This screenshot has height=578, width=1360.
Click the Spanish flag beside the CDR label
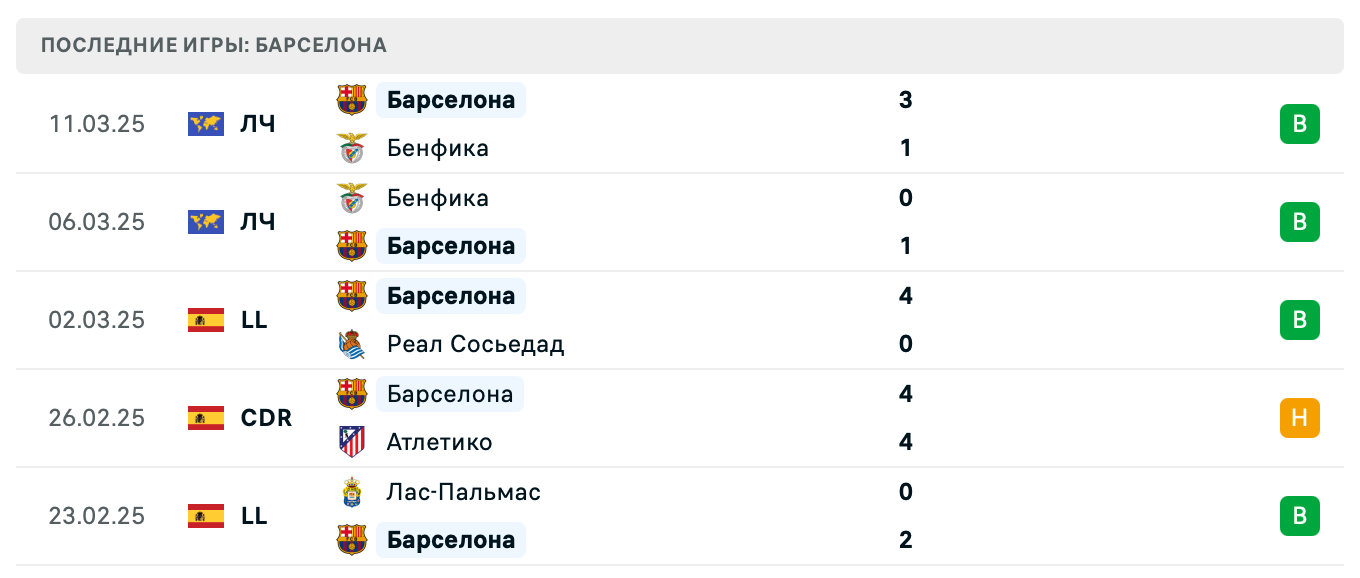204,418
